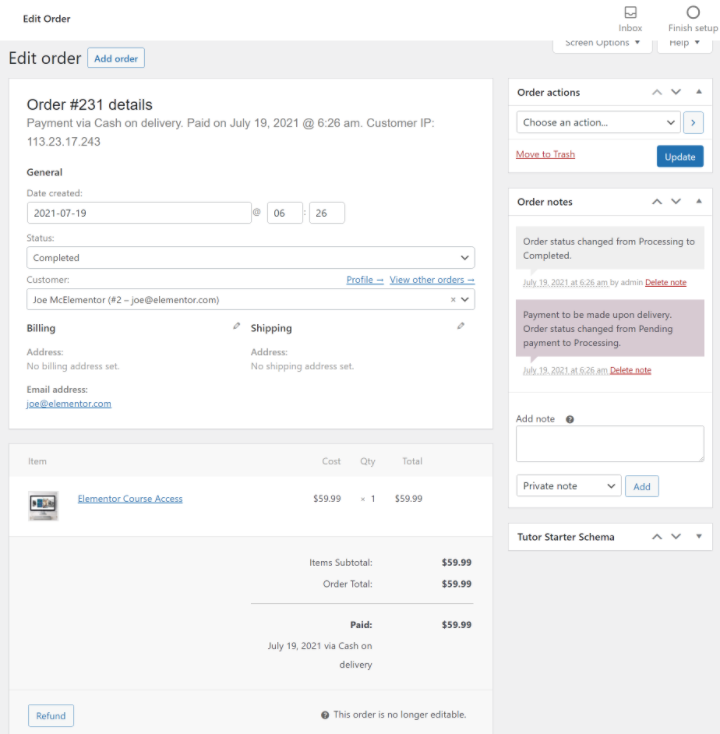Collapse the Order actions panel
Image resolution: width=720 pixels, height=734 pixels.
699,92
